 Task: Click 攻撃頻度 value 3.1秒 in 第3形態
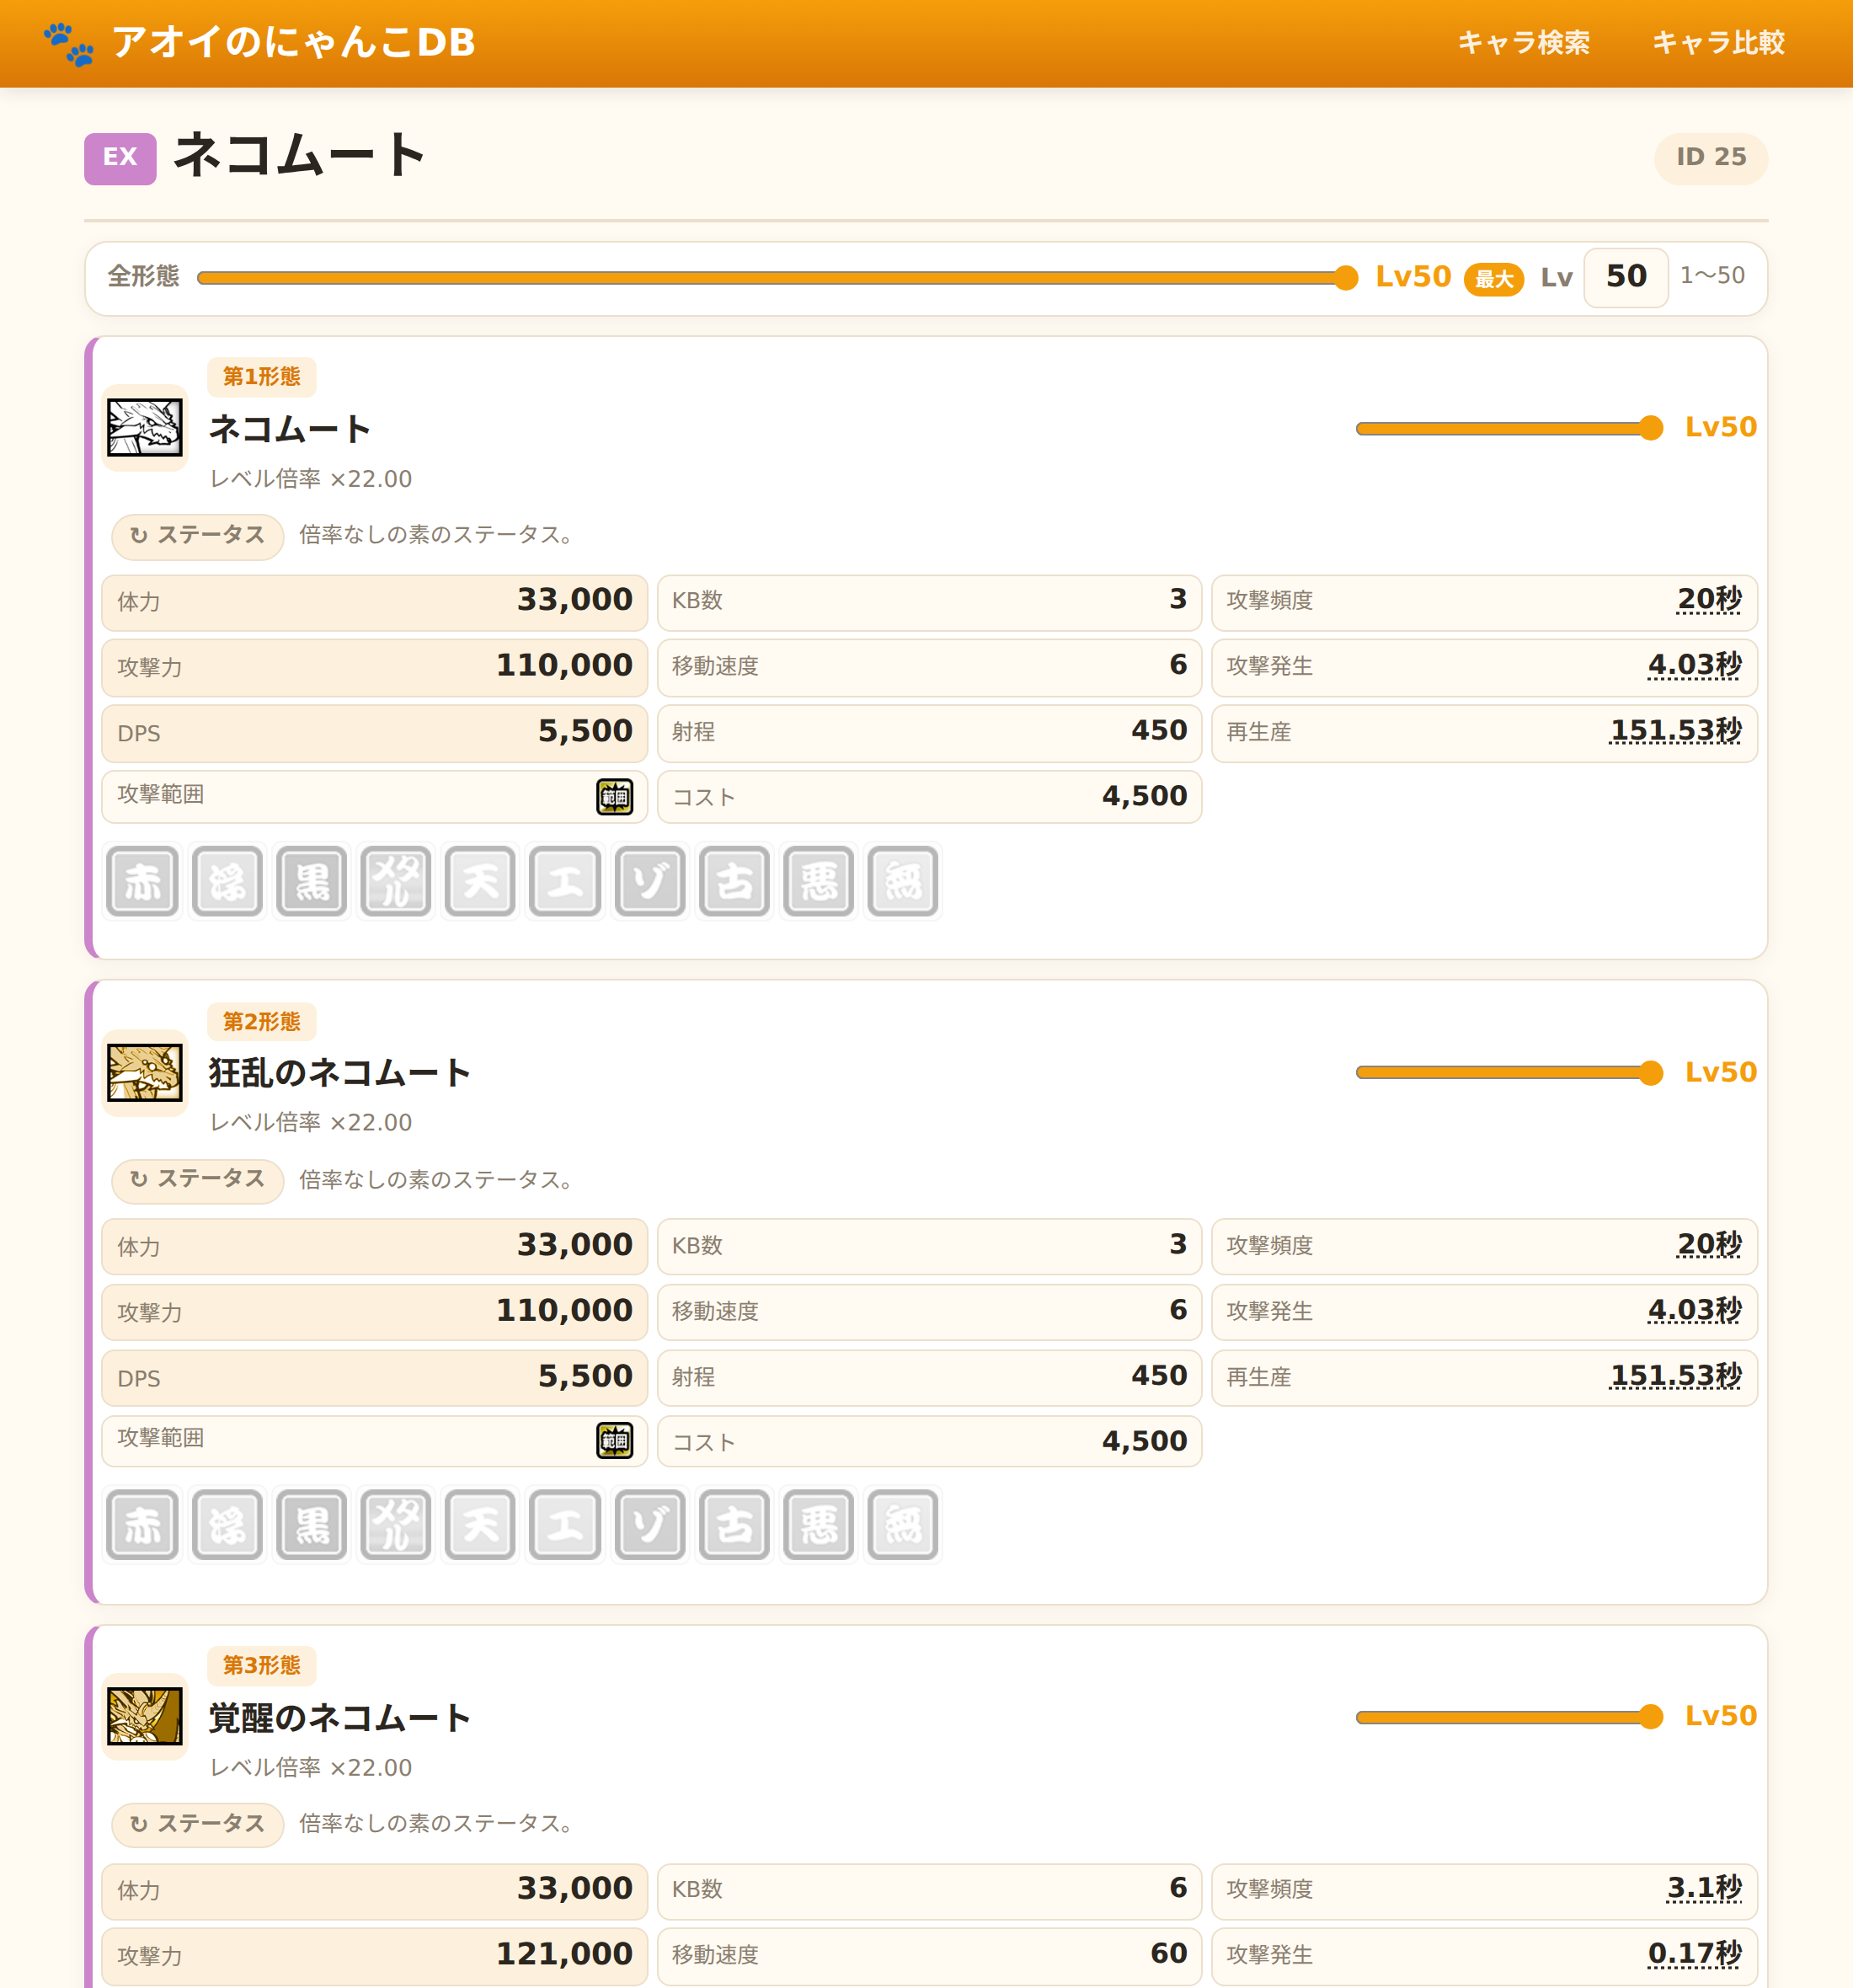pyautogui.click(x=1704, y=1889)
